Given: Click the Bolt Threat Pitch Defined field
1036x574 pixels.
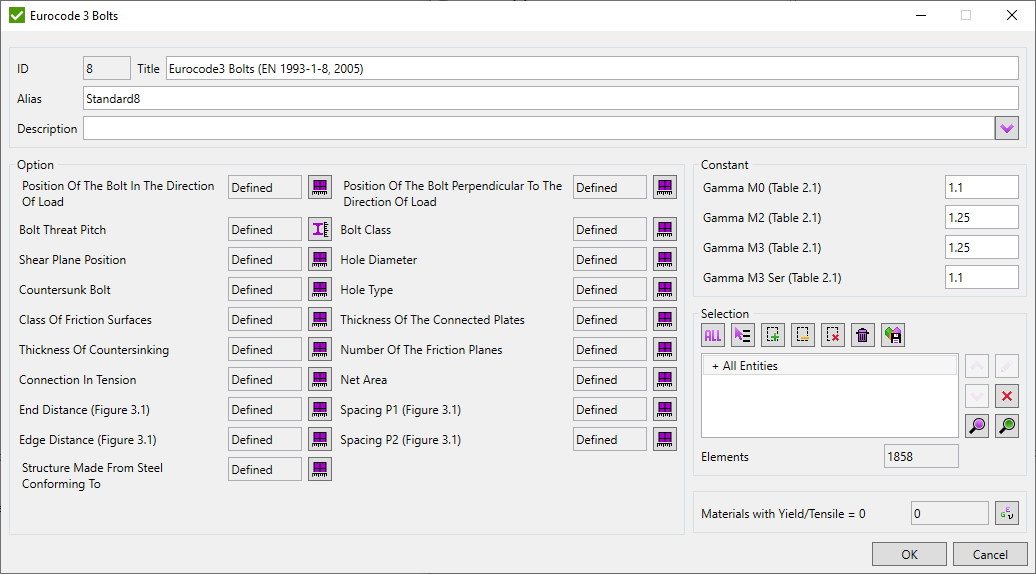Looking at the screenshot, I should coord(265,229).
